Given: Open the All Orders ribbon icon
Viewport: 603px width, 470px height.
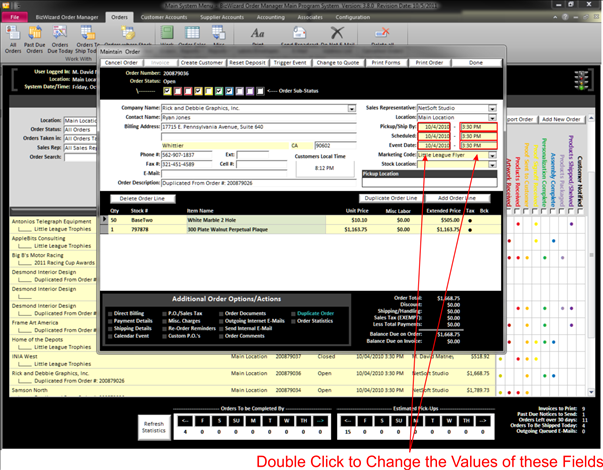Looking at the screenshot, I should [13, 33].
